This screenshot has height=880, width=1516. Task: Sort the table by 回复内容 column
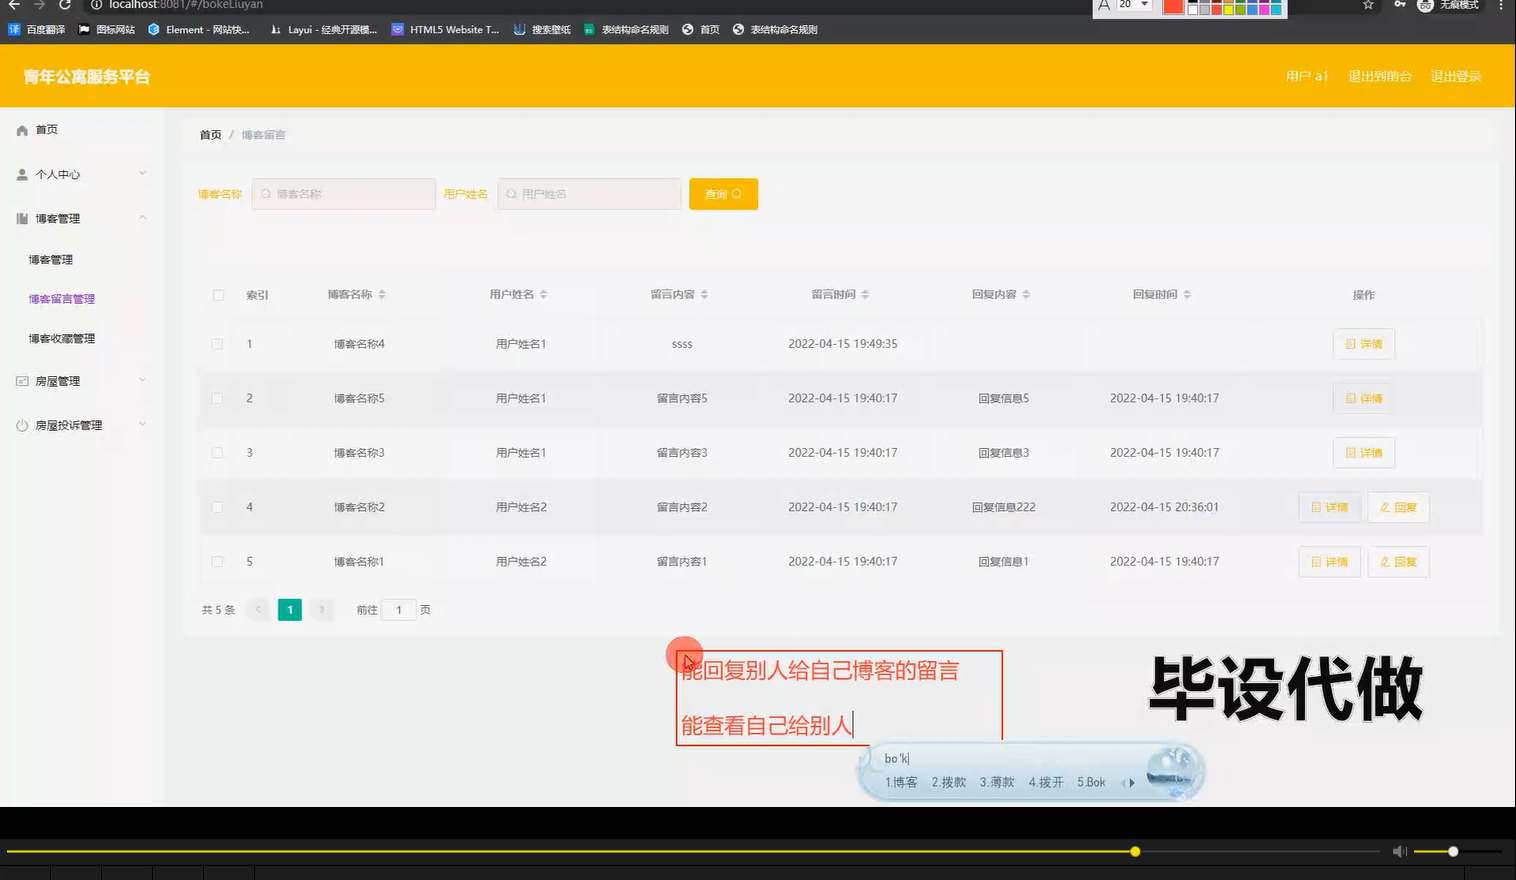click(1026, 295)
